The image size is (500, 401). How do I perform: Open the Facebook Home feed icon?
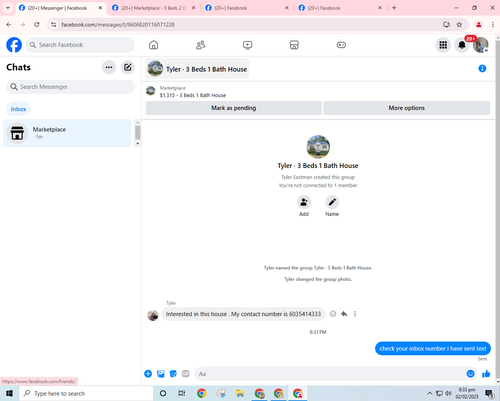(x=153, y=45)
